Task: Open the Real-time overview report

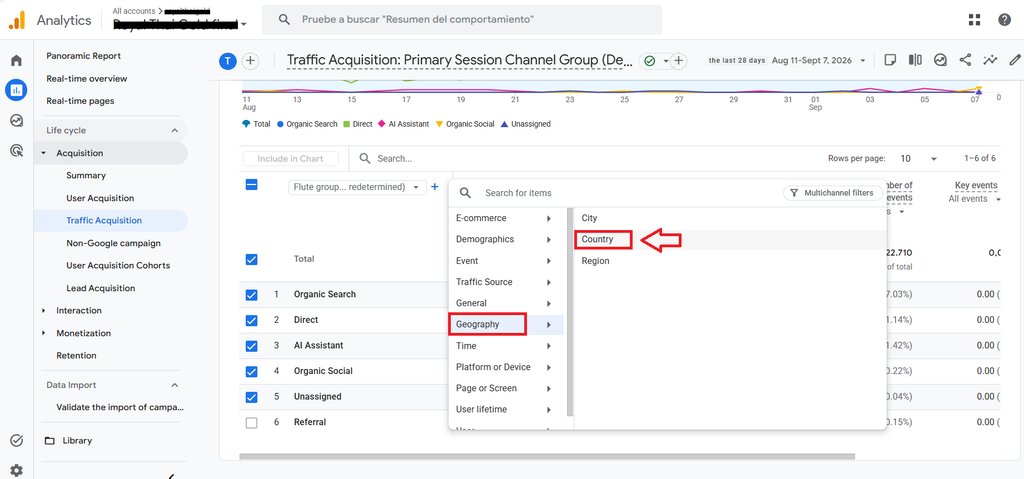Action: (87, 78)
